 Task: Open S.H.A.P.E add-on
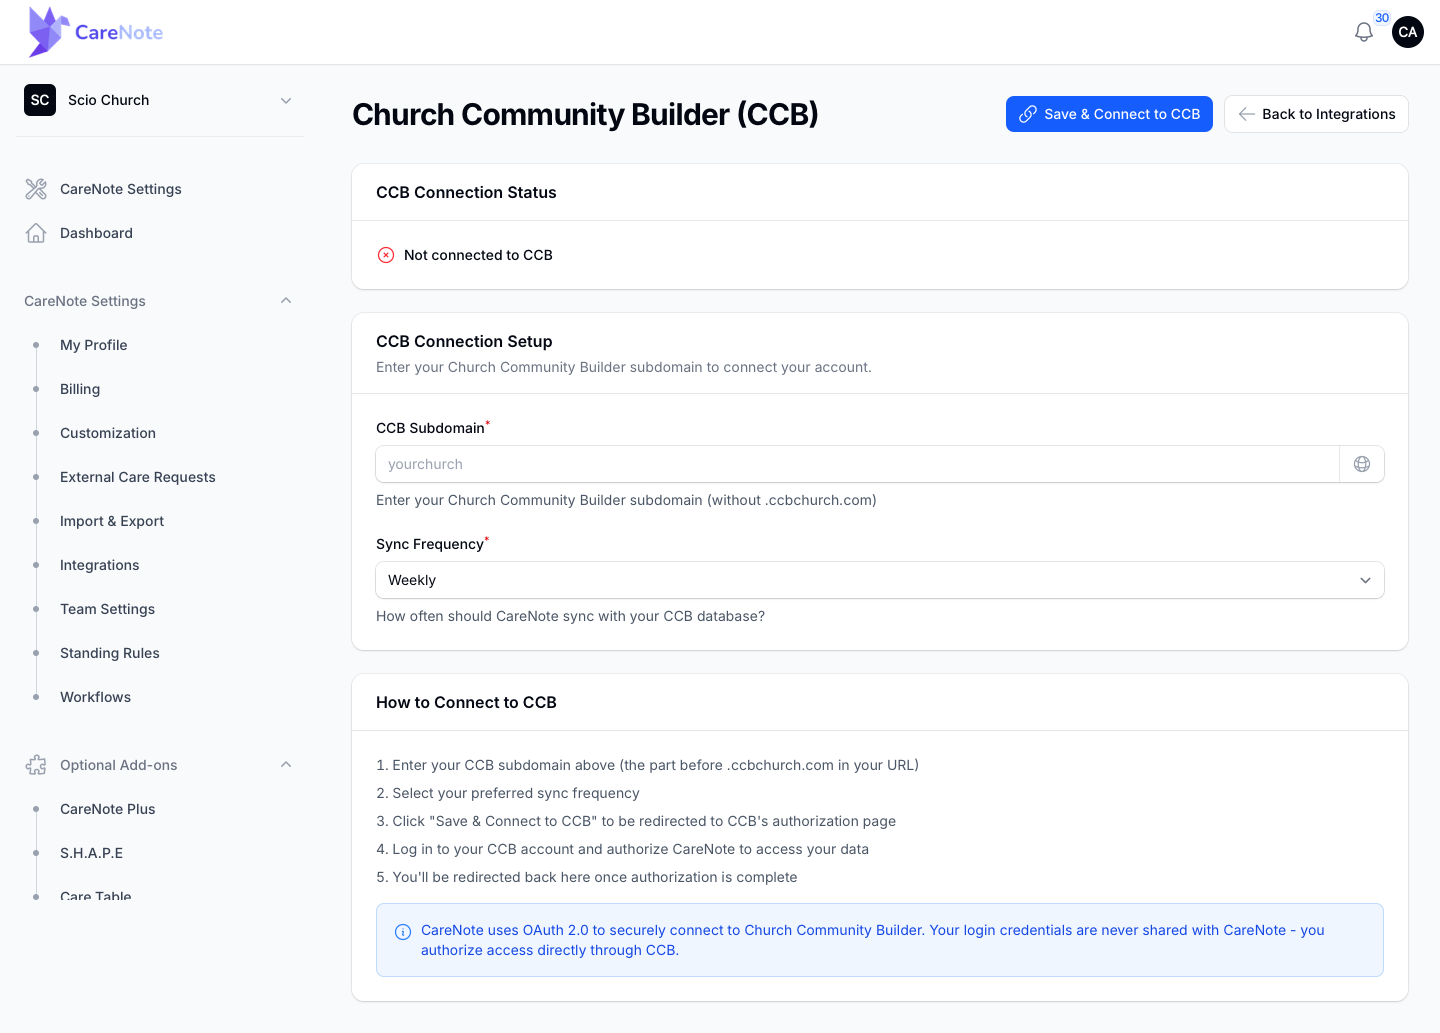click(x=92, y=853)
